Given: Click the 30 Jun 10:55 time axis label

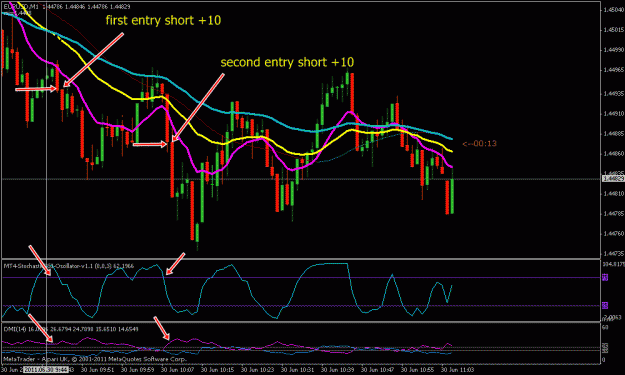Looking at the screenshot, I should (x=417, y=369).
